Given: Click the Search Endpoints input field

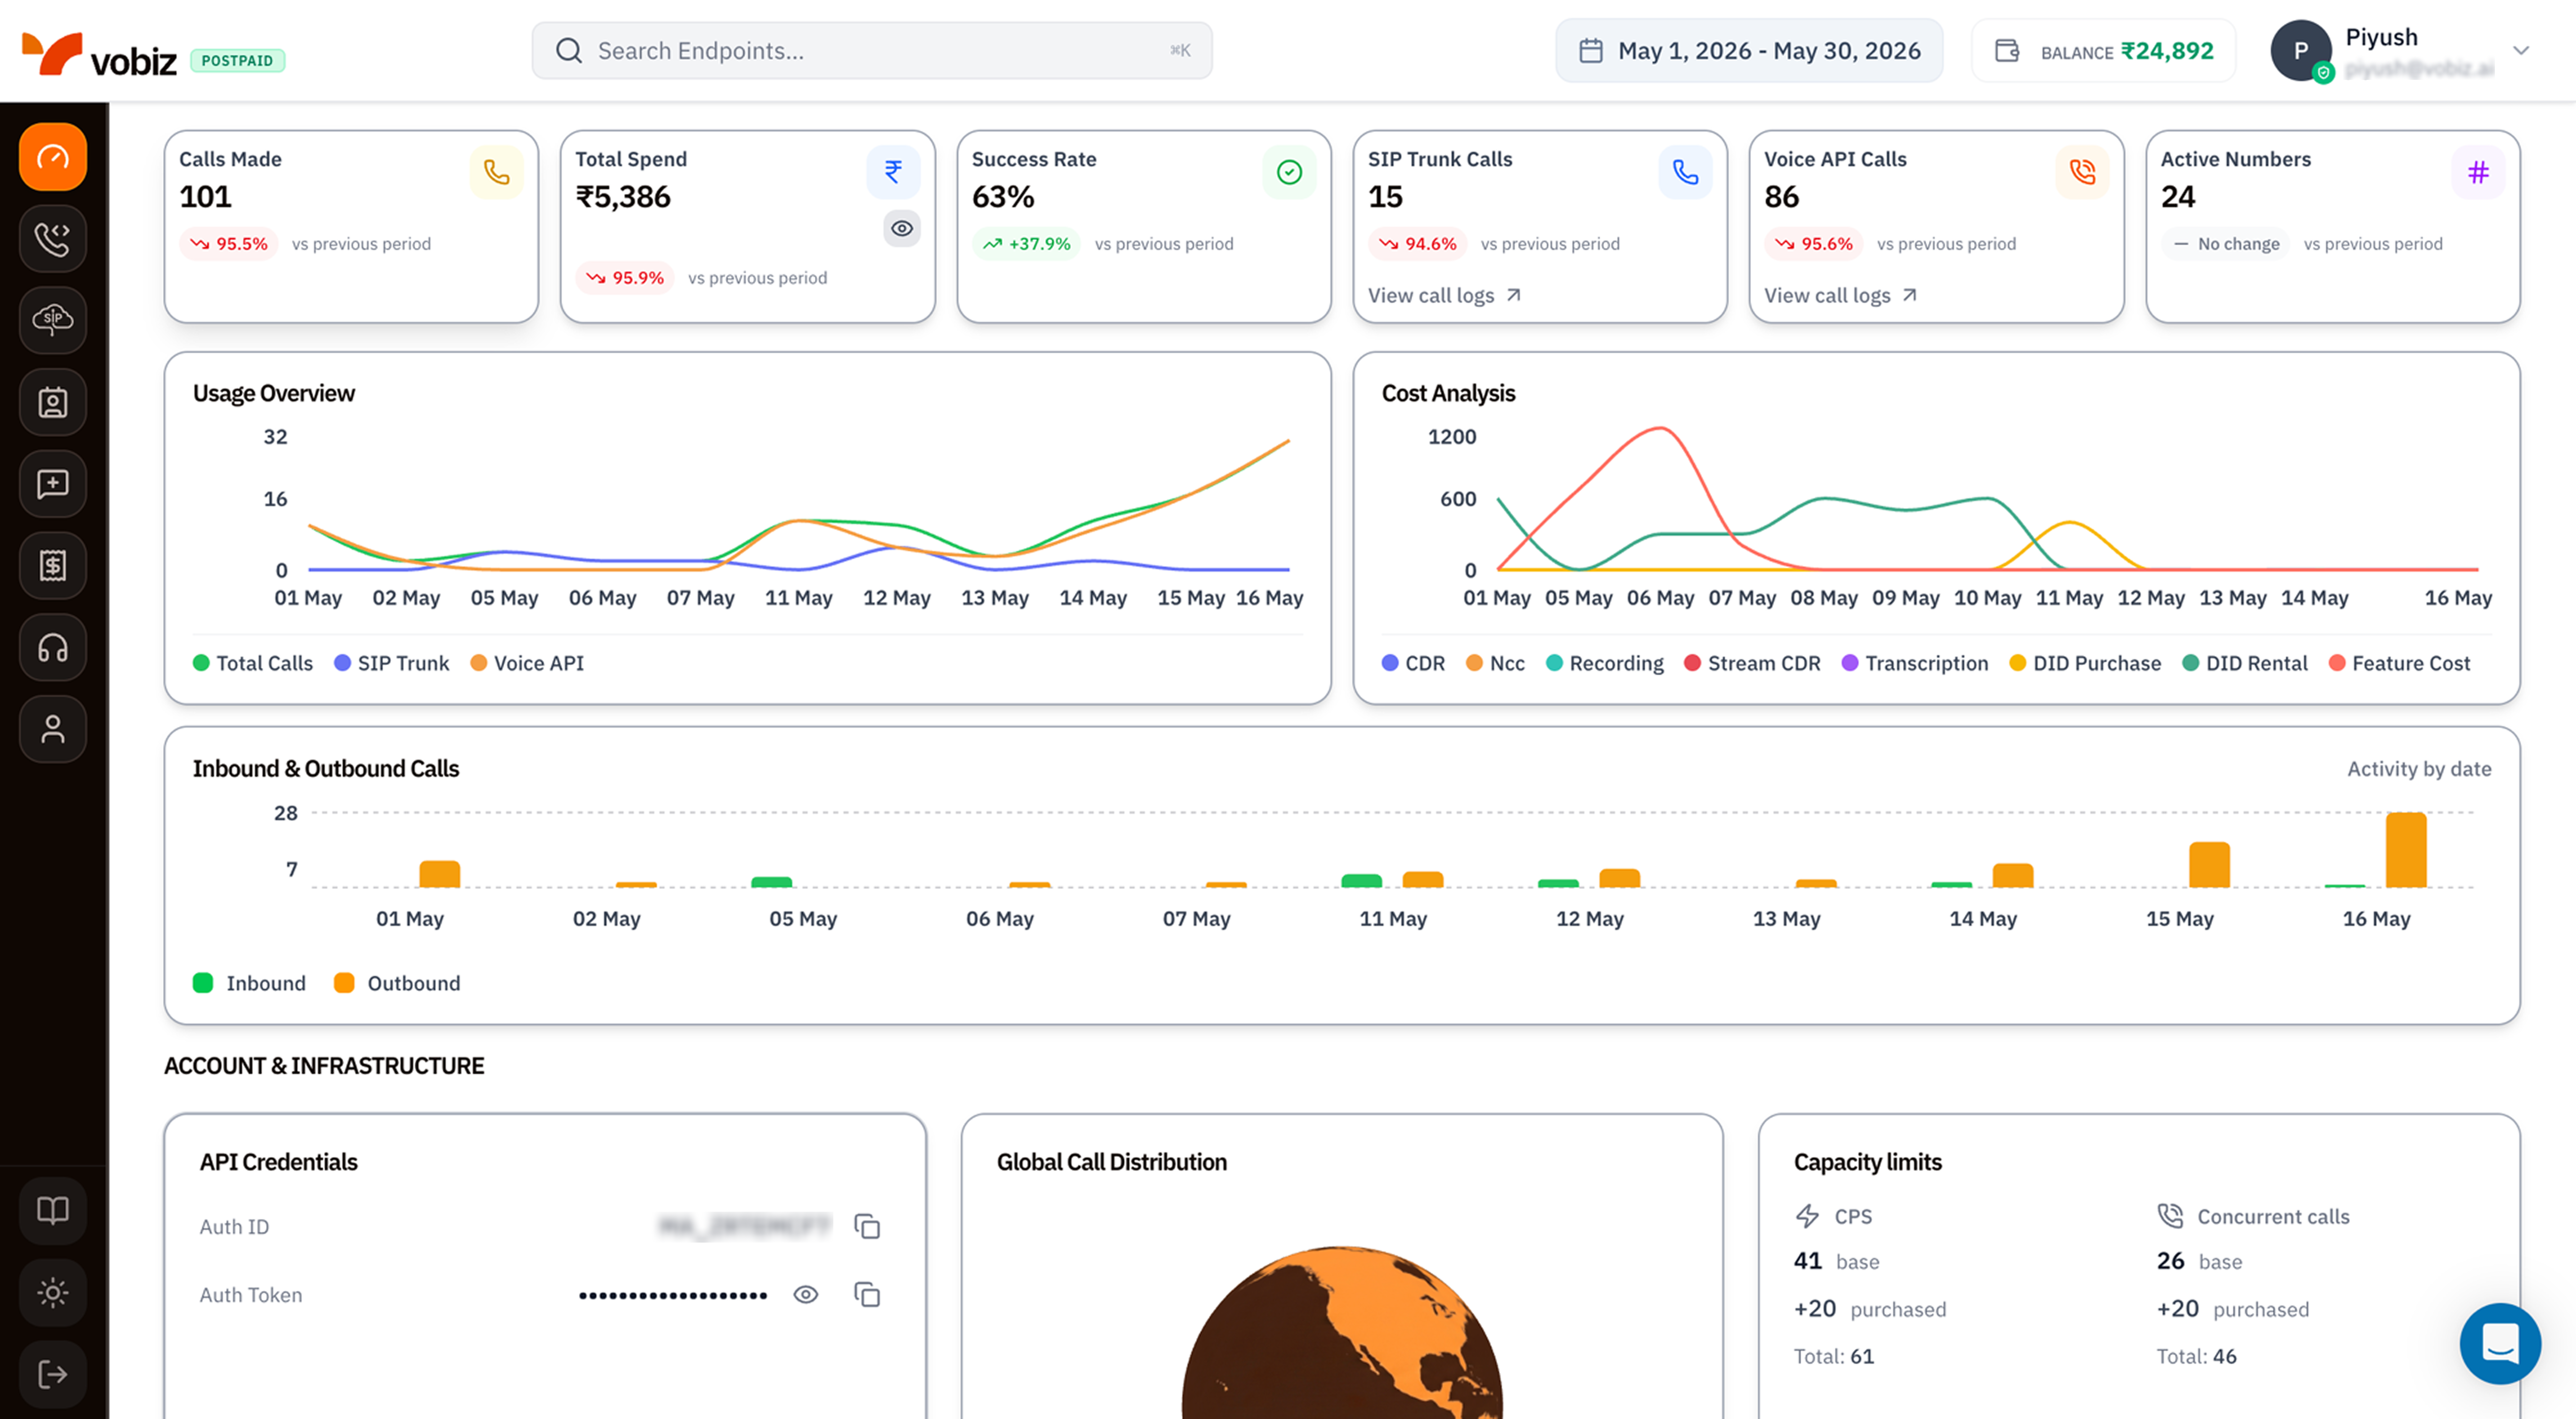Looking at the screenshot, I should coord(872,51).
